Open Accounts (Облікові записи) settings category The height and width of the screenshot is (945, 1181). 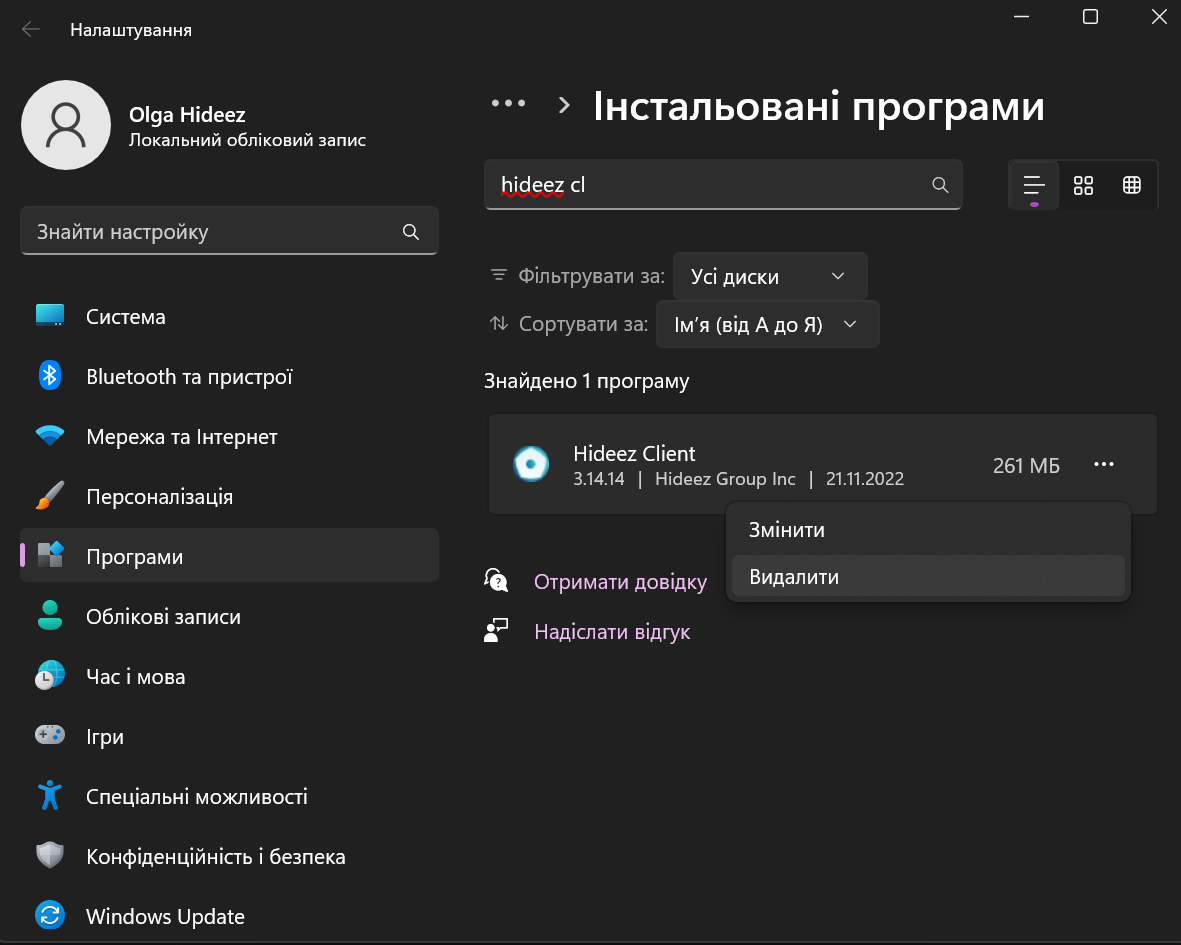tap(229, 616)
